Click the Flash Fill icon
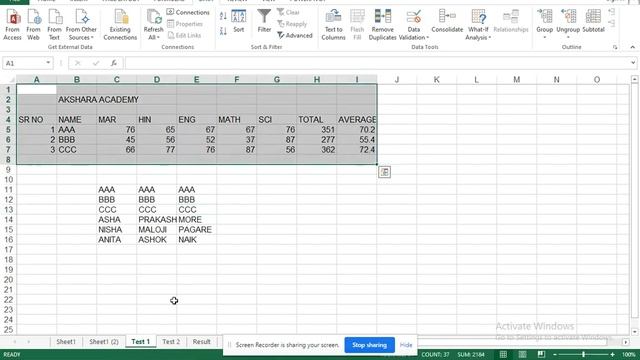 click(x=357, y=25)
